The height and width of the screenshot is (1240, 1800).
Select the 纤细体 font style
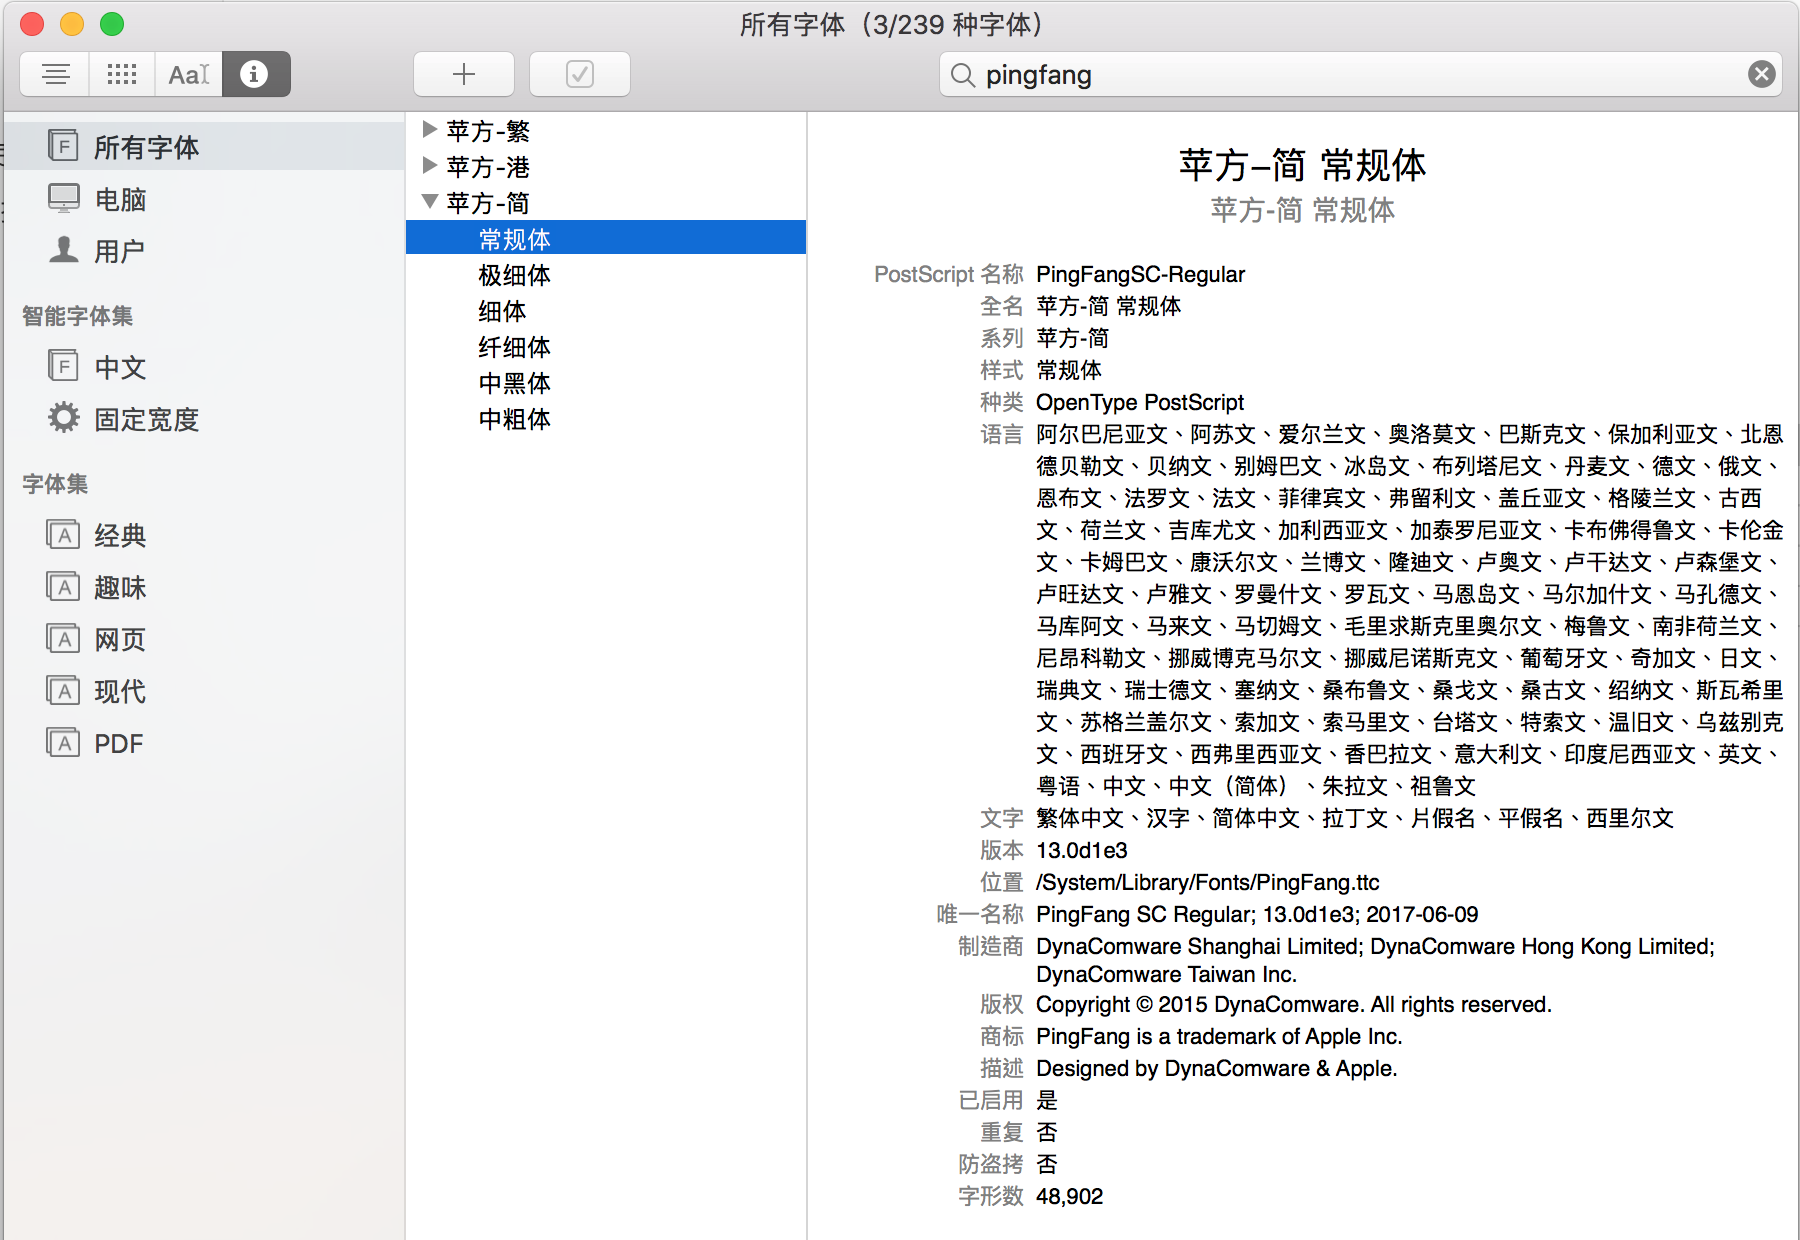(606, 346)
